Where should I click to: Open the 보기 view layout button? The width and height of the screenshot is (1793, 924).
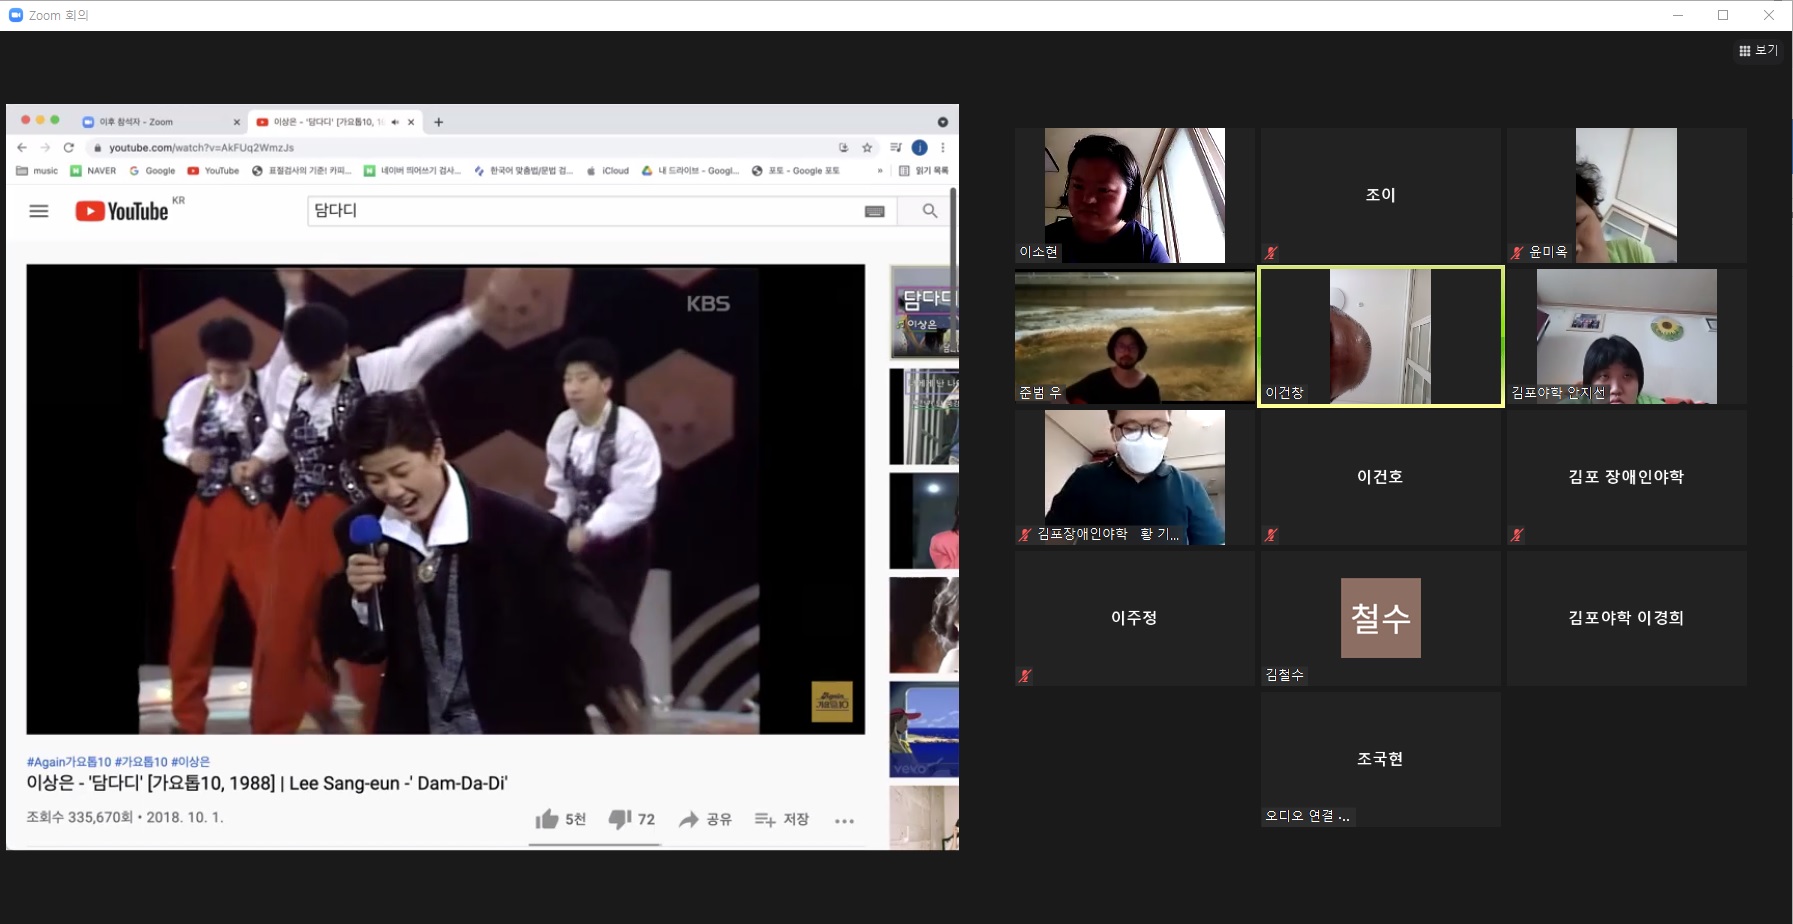point(1758,50)
